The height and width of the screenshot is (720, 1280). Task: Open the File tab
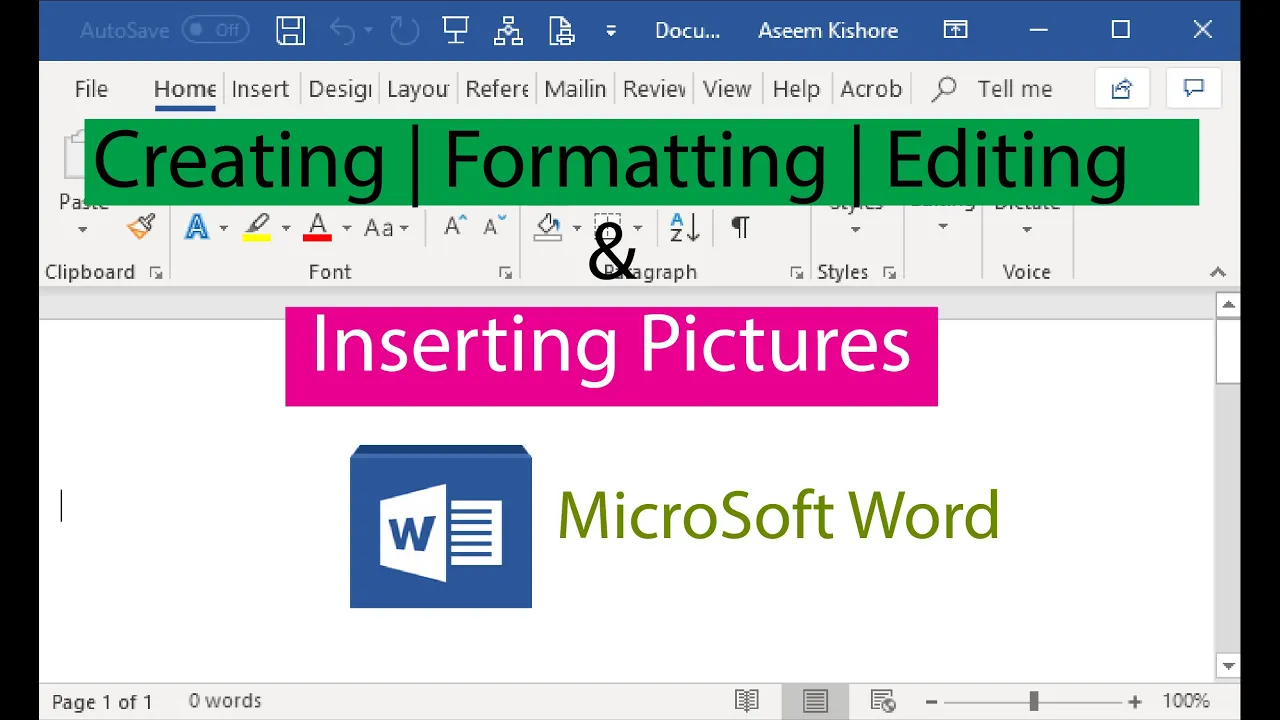(91, 89)
